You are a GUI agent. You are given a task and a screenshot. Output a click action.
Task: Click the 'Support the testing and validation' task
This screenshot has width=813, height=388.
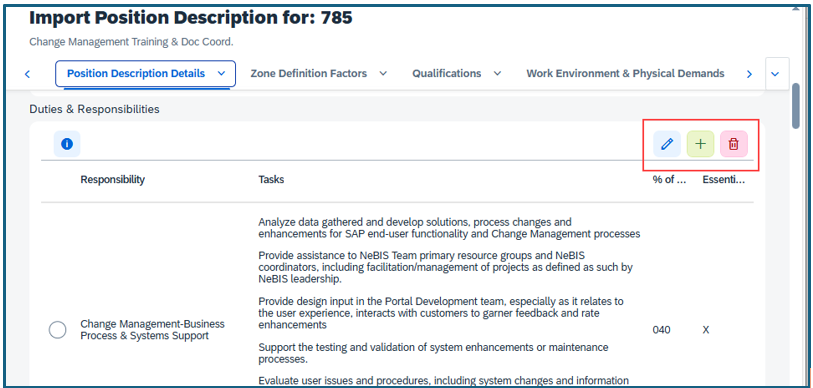tap(433, 353)
